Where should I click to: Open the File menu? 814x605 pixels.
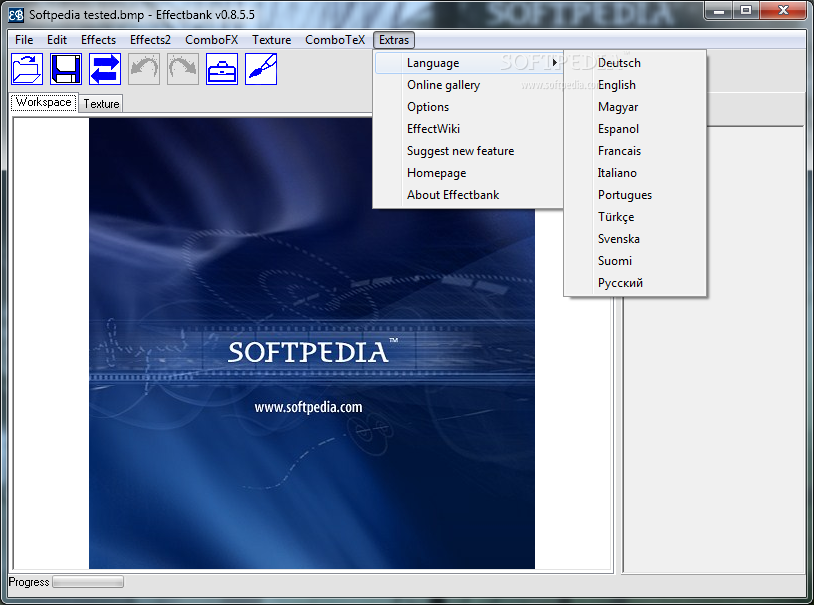(x=24, y=40)
